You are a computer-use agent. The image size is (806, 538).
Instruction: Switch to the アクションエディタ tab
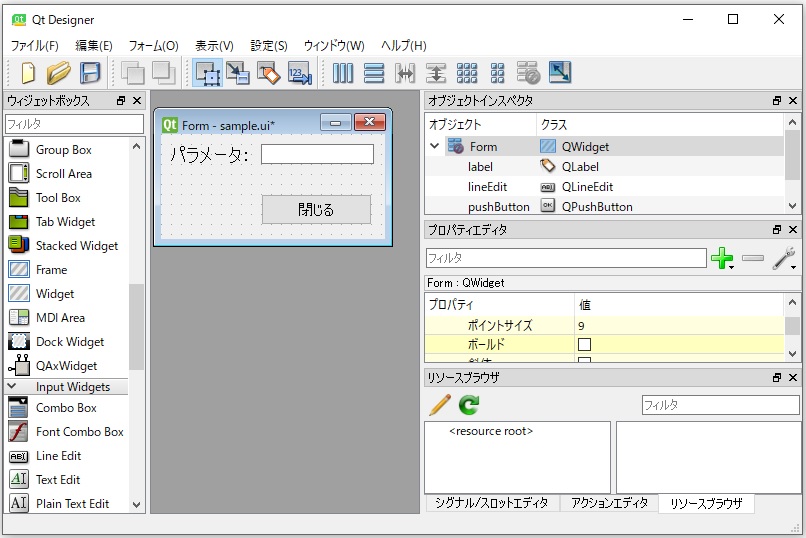pyautogui.click(x=609, y=503)
